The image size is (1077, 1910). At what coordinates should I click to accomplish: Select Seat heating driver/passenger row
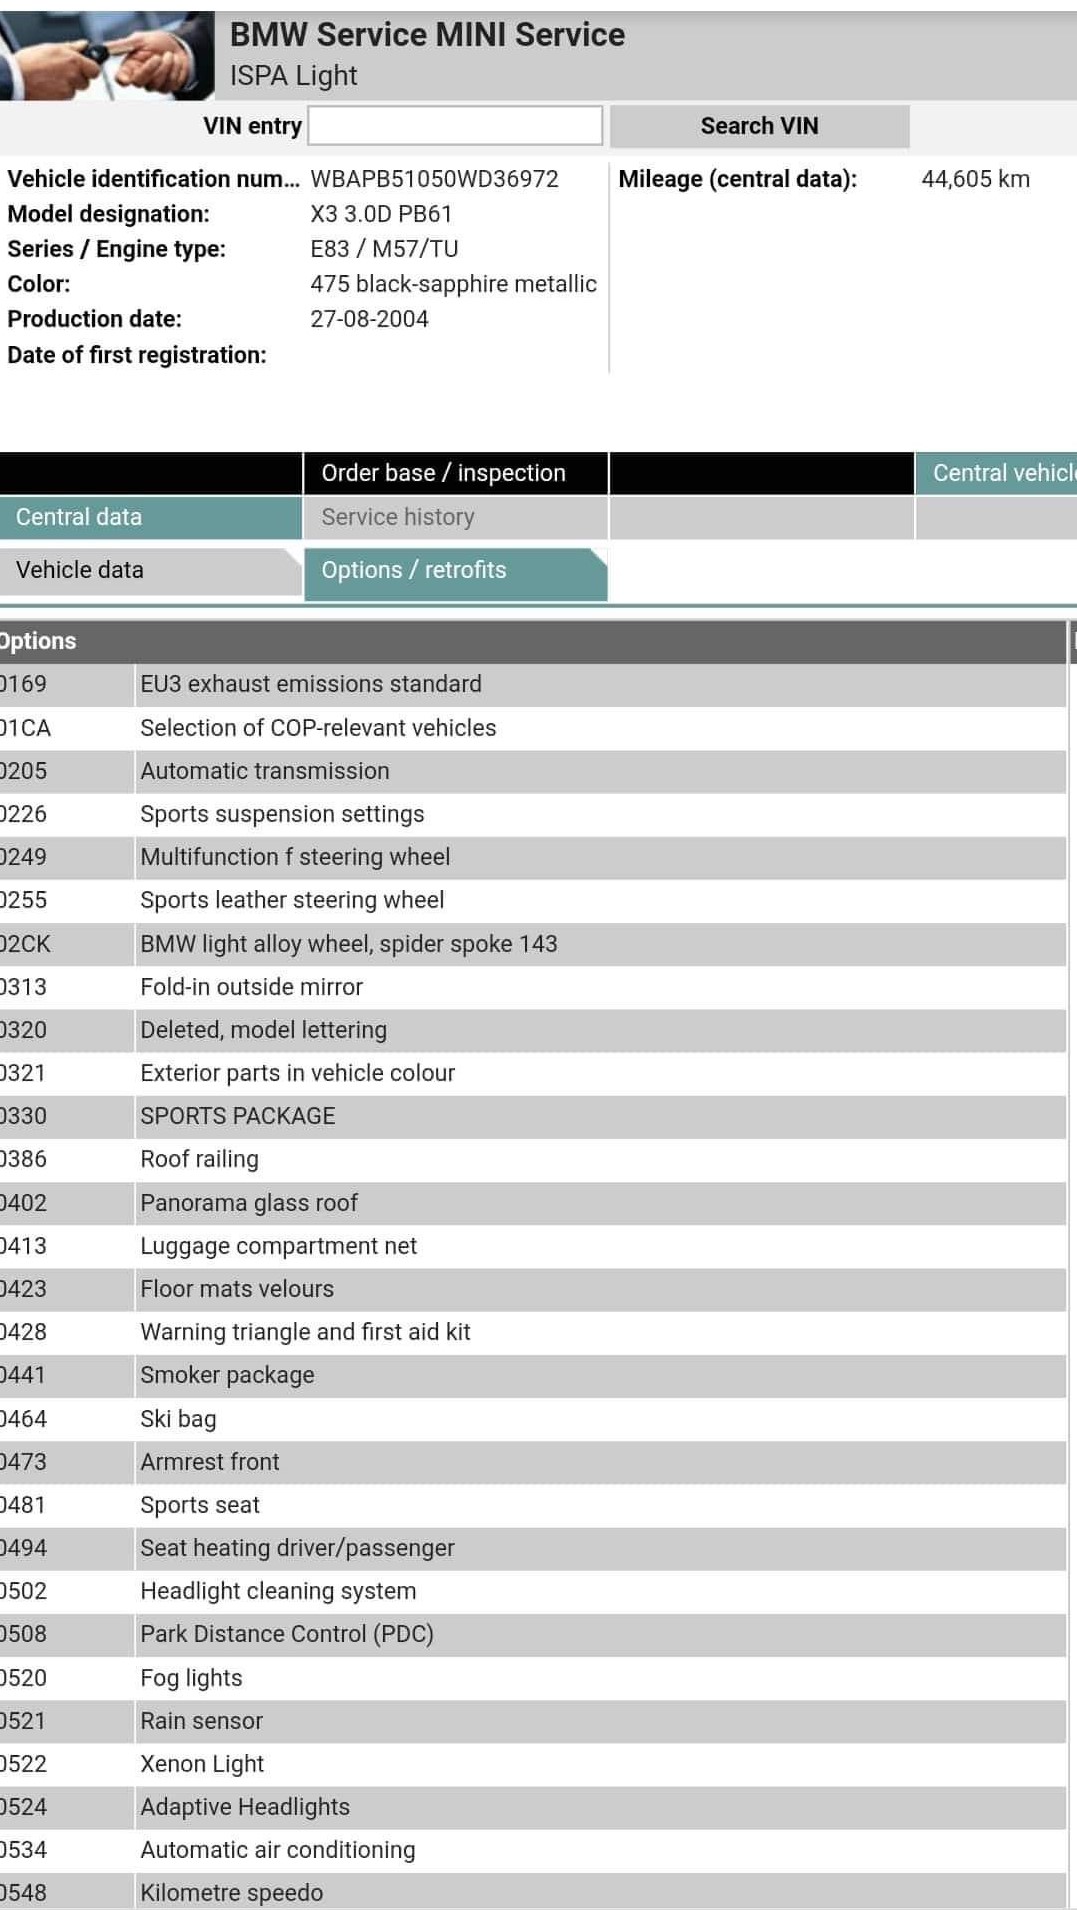(x=533, y=1548)
